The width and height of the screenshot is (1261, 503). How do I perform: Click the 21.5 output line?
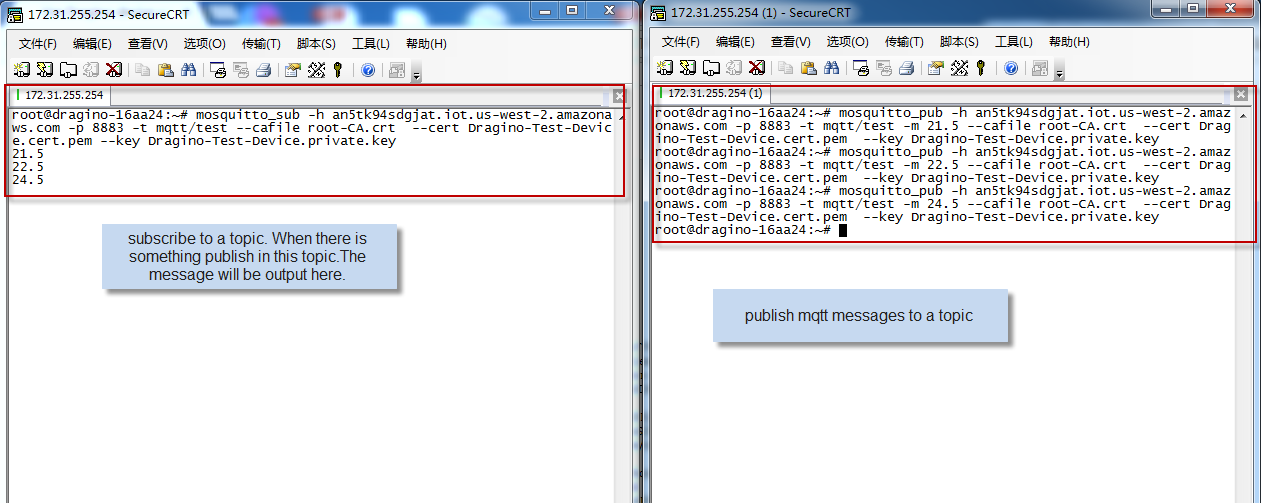point(27,154)
